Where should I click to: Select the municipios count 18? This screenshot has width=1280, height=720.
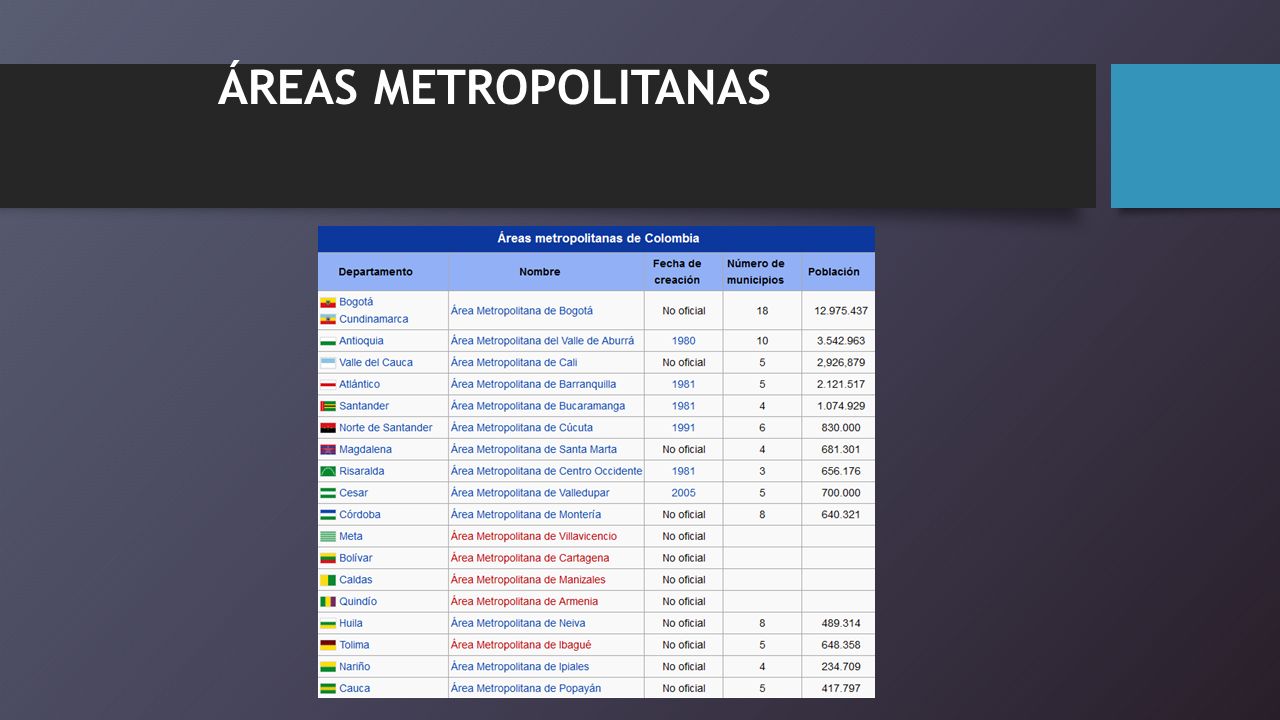tap(762, 311)
